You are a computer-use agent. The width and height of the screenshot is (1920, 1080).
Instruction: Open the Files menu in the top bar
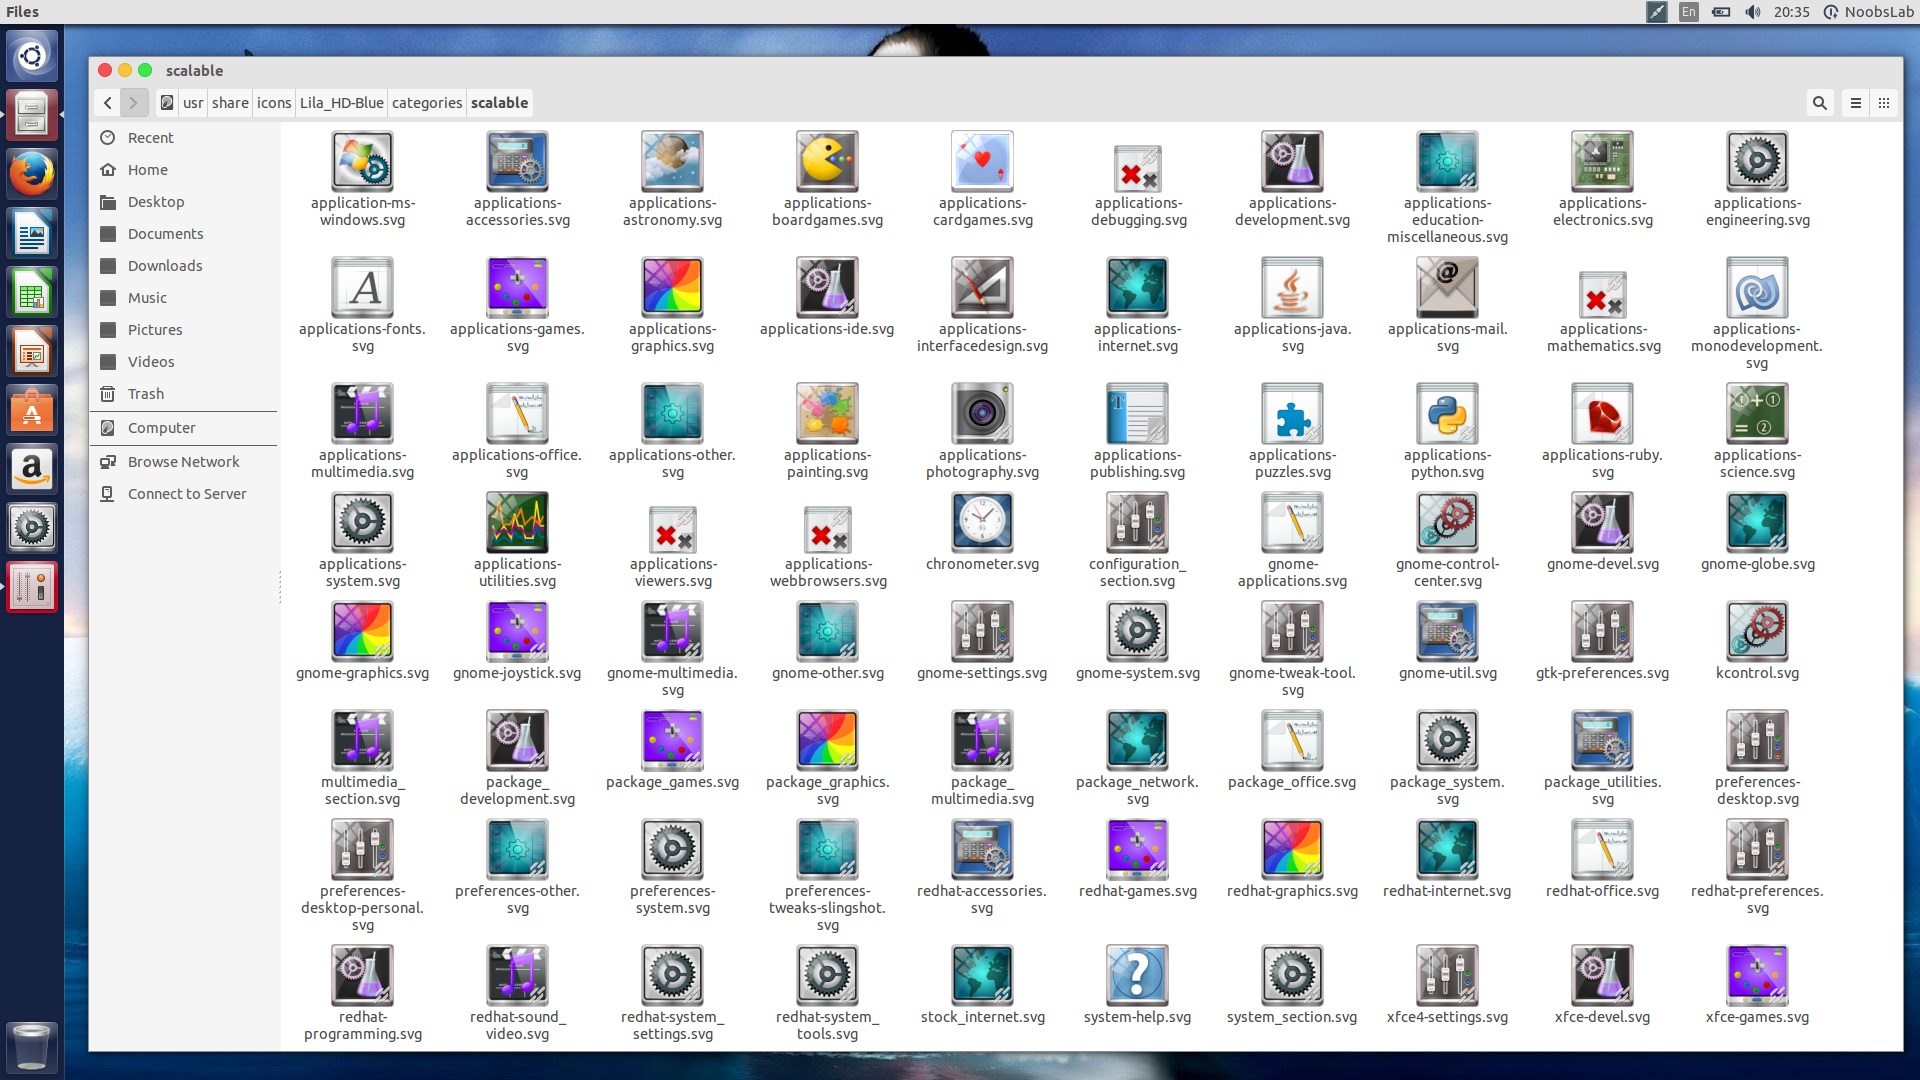coord(22,12)
